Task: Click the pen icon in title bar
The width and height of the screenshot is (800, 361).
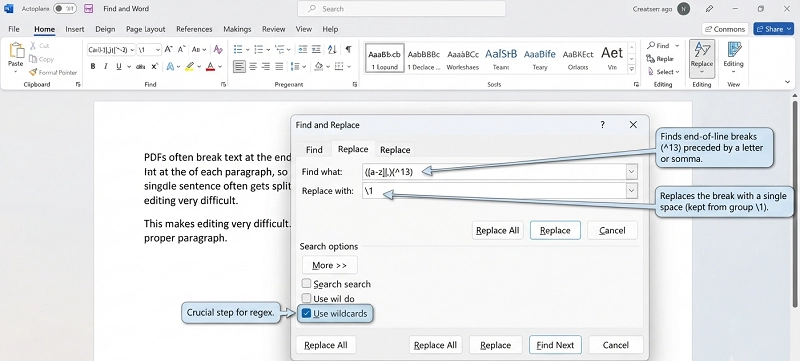Action: [709, 9]
